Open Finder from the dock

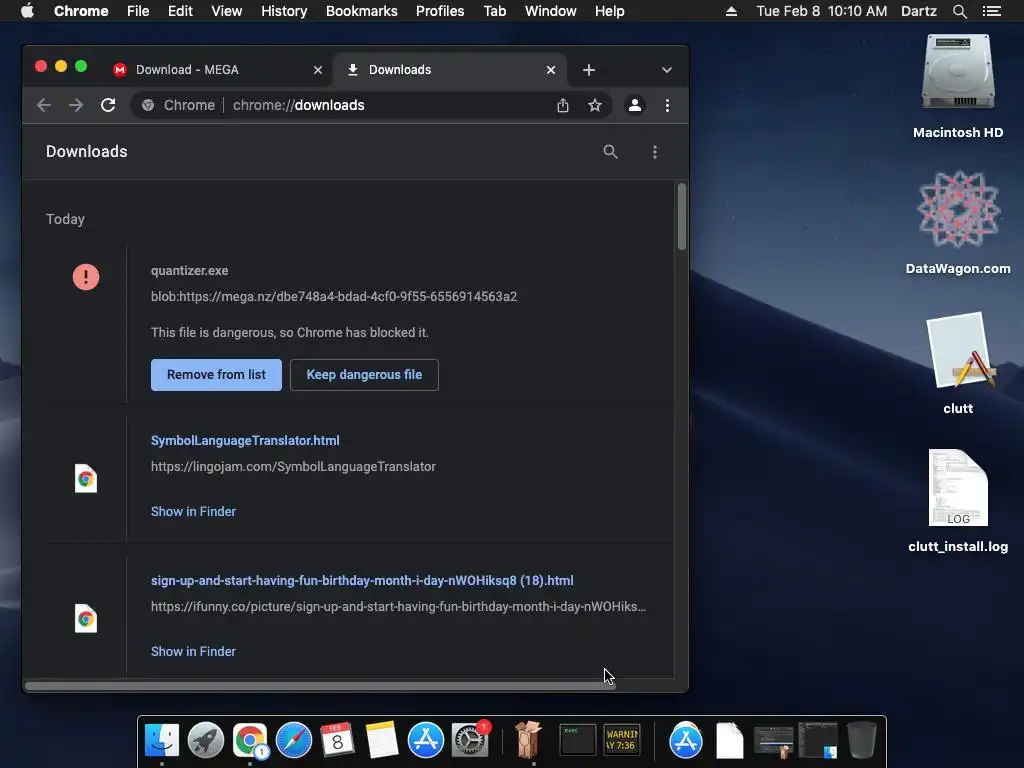point(161,740)
